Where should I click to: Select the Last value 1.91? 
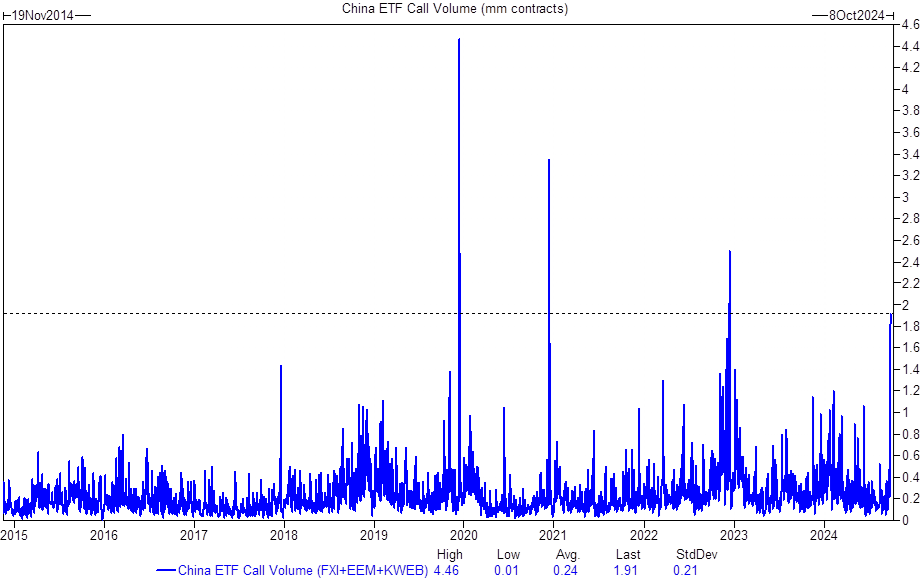point(626,570)
